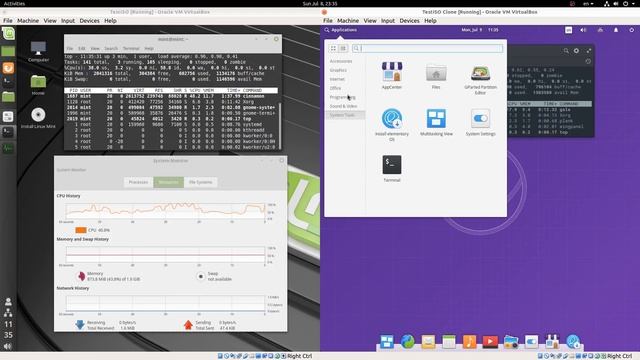Click the Mint panel clock showing 11 35
640x360 pixels.
[x=8, y=329]
